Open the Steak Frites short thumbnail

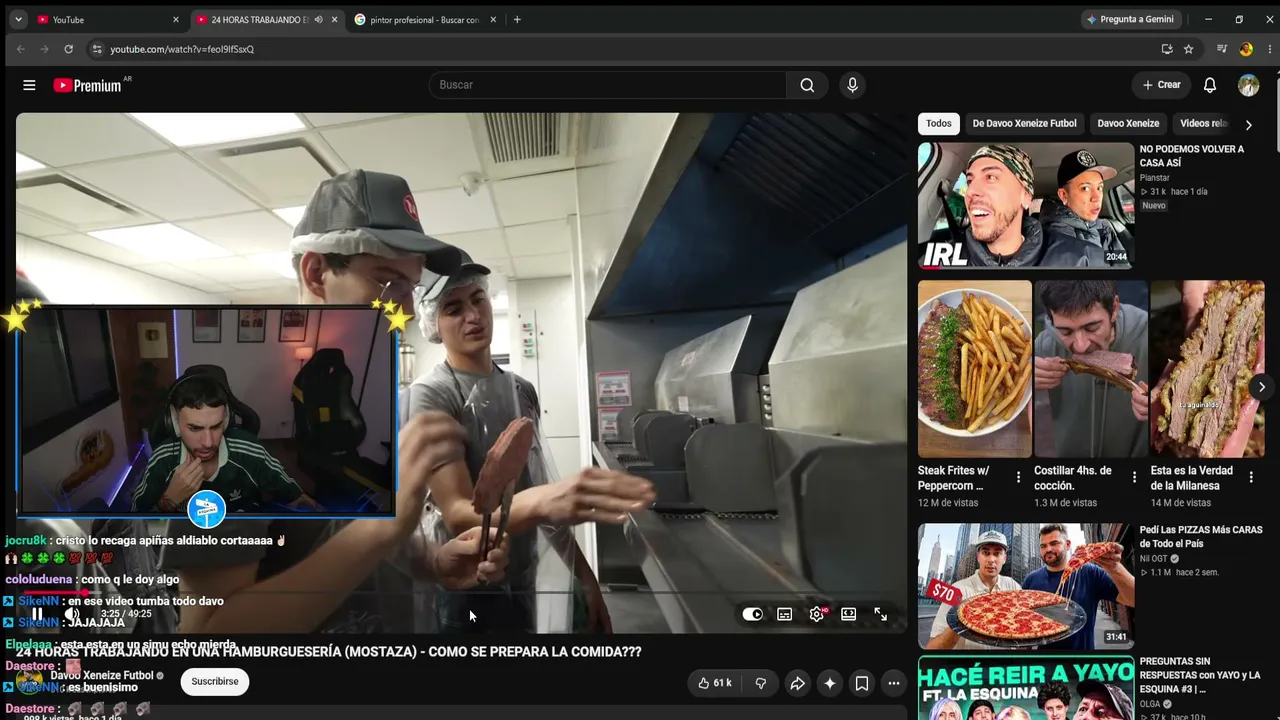tap(975, 369)
